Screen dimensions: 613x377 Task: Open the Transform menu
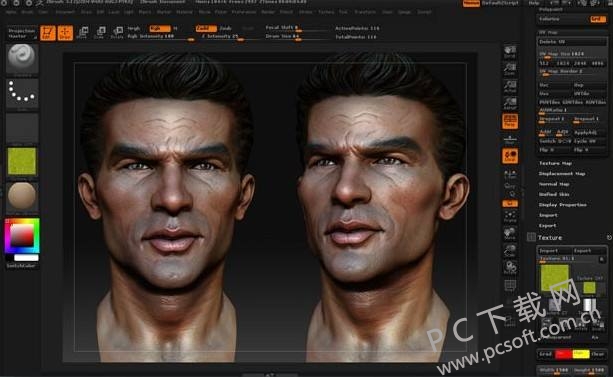[365, 12]
